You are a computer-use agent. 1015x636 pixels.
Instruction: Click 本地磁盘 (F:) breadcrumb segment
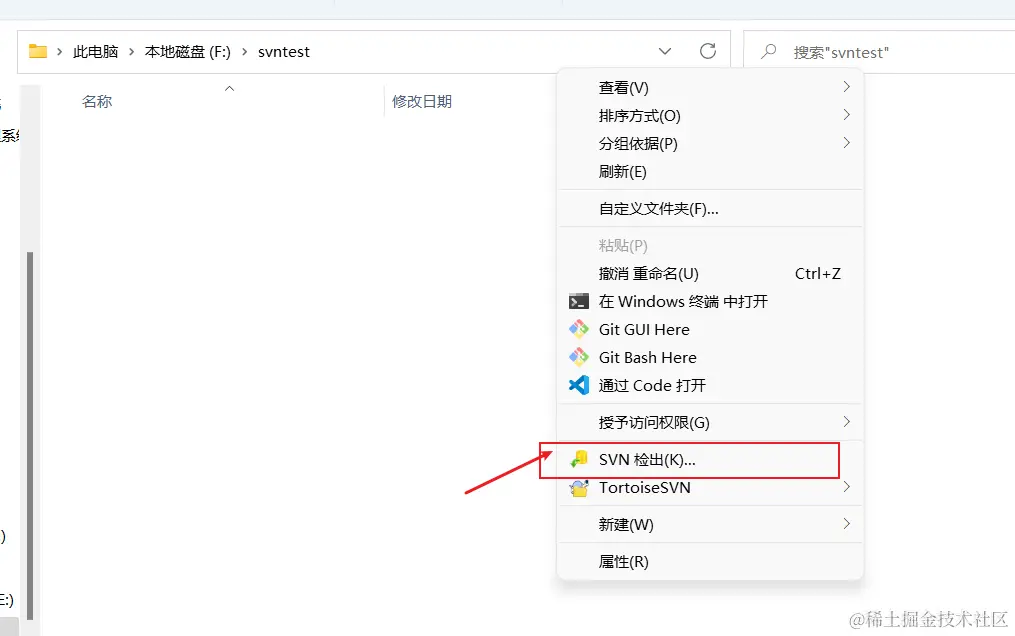click(188, 52)
